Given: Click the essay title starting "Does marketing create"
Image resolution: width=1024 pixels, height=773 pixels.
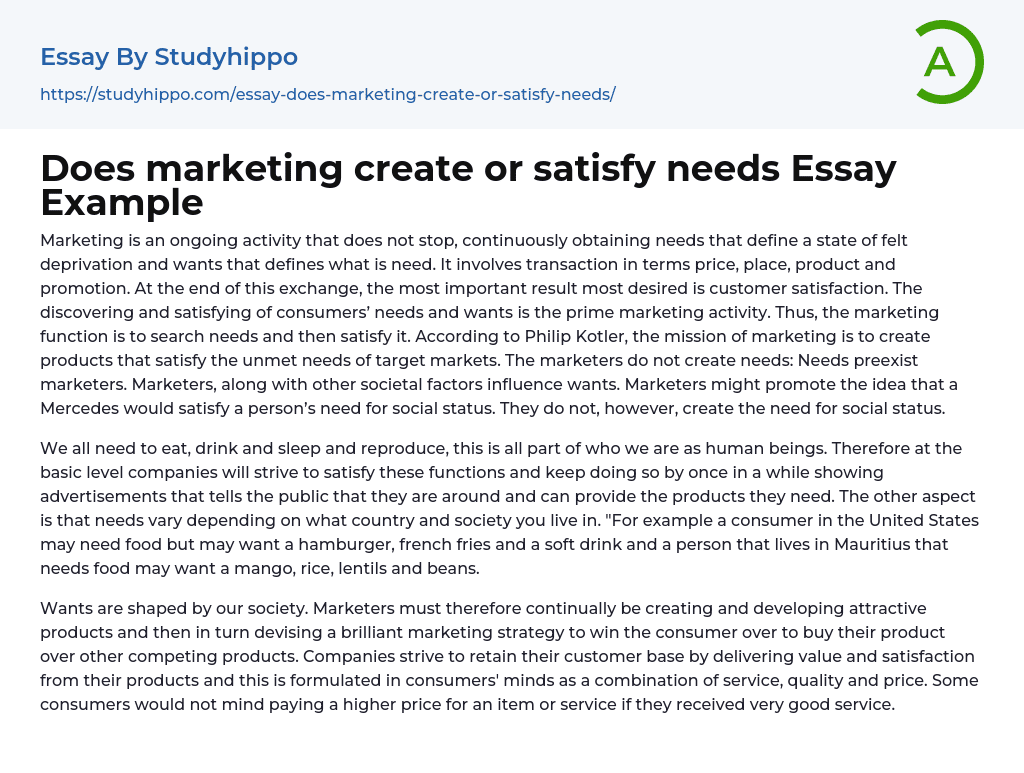Looking at the screenshot, I should click(468, 170).
